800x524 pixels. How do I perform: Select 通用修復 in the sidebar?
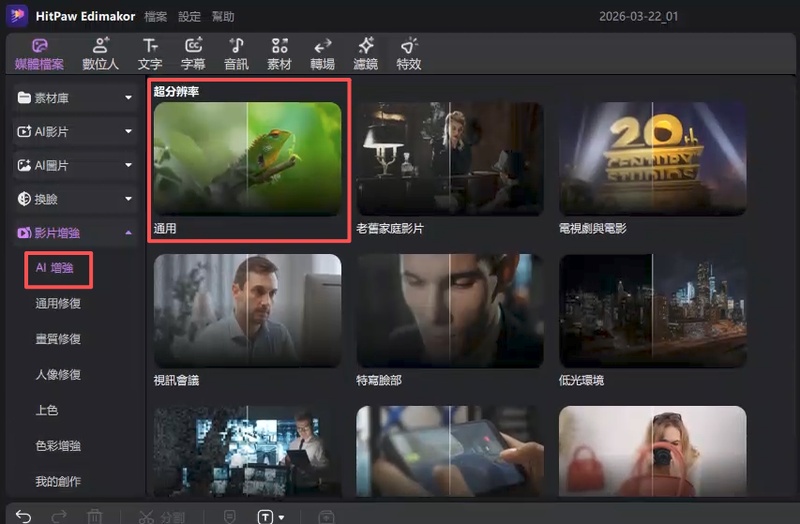pyautogui.click(x=58, y=304)
